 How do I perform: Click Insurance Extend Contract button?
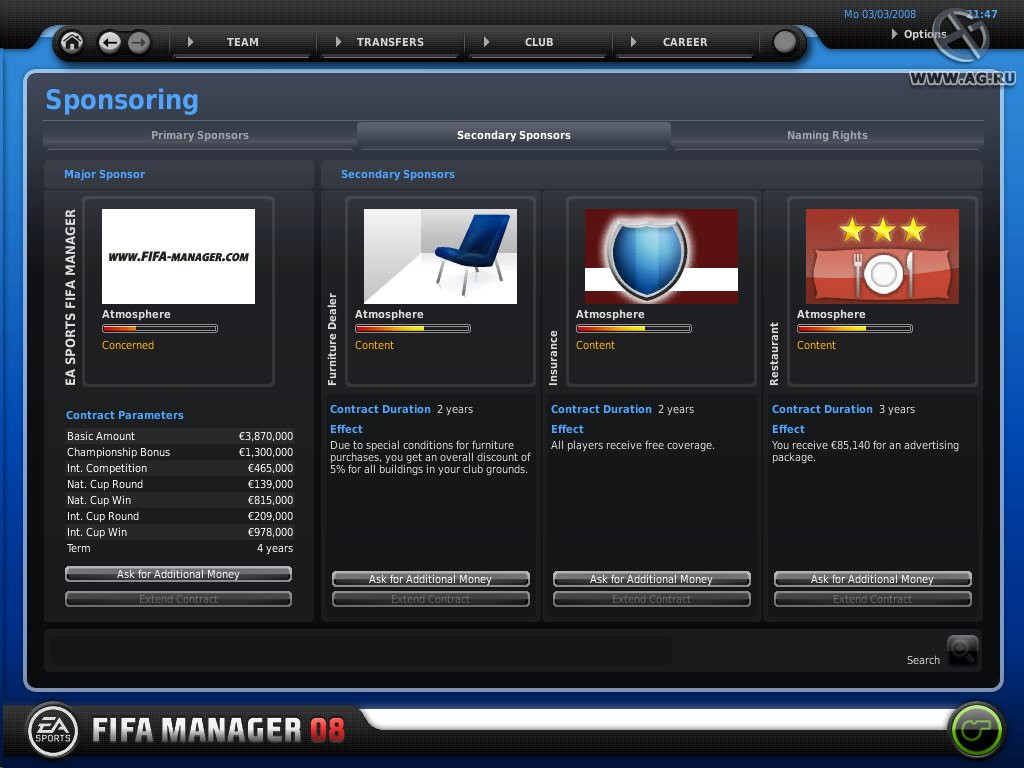pyautogui.click(x=651, y=599)
